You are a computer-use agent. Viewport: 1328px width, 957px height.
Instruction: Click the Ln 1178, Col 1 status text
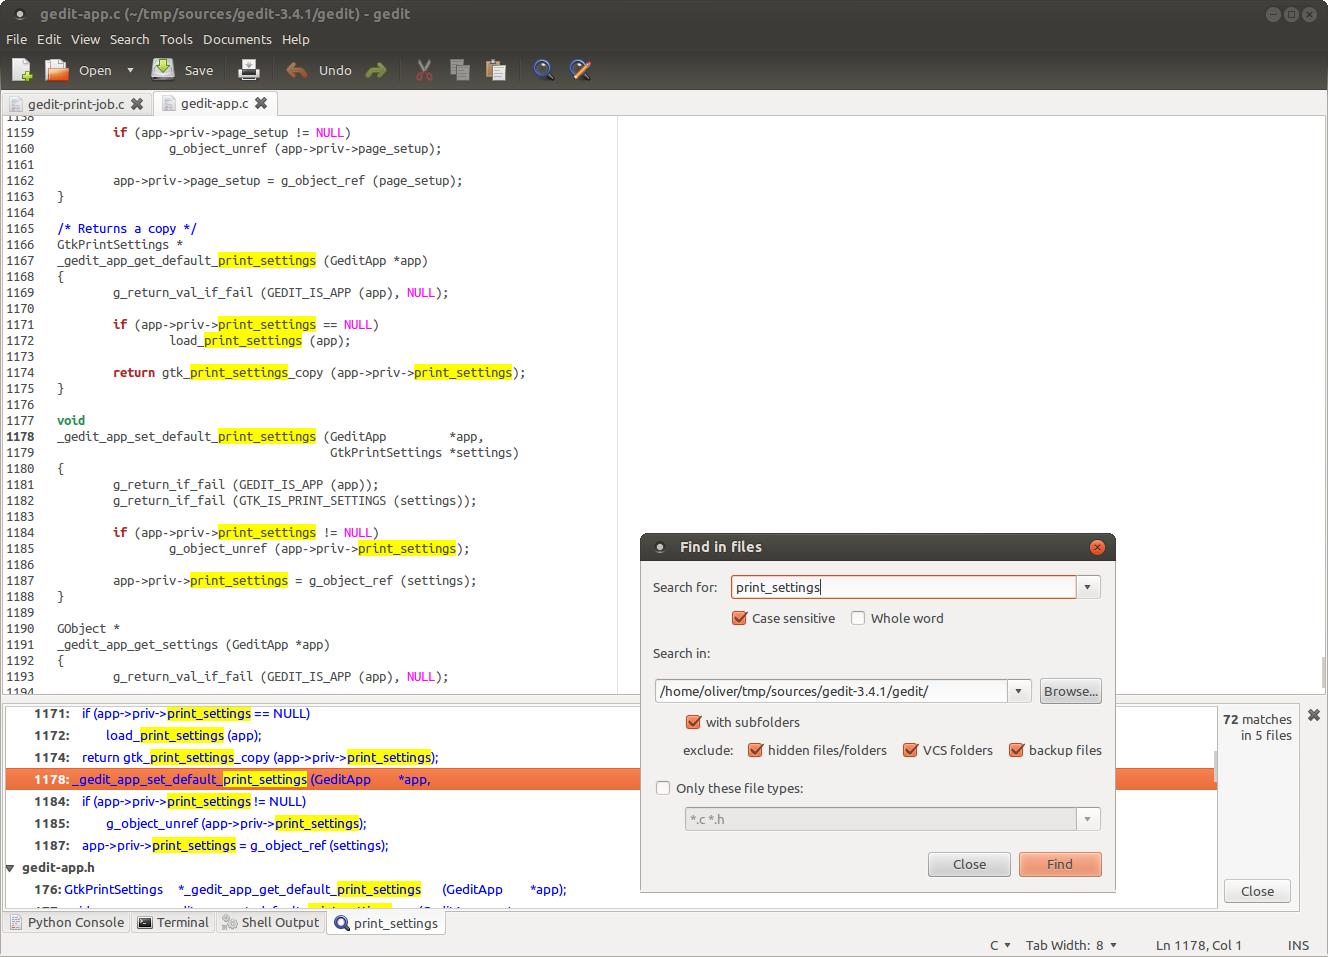(1198, 945)
